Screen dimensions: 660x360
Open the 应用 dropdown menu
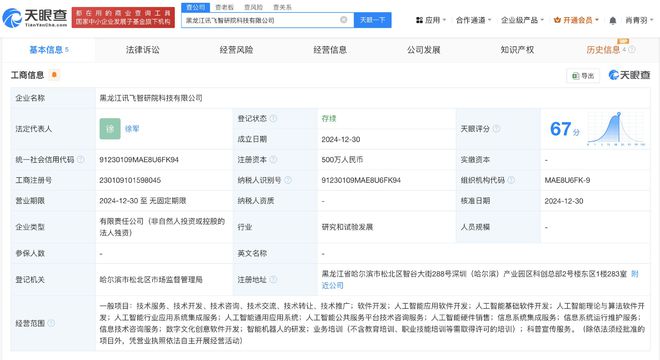431,20
